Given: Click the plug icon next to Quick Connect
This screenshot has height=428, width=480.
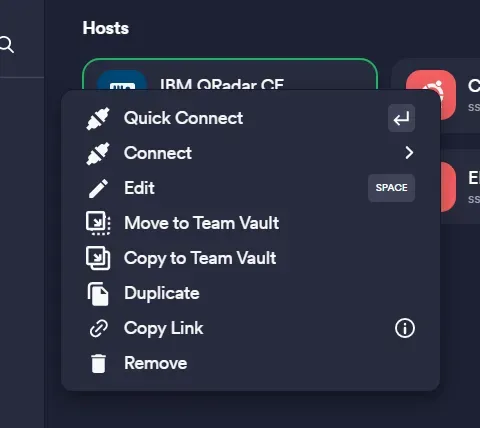Looking at the screenshot, I should click(98, 118).
